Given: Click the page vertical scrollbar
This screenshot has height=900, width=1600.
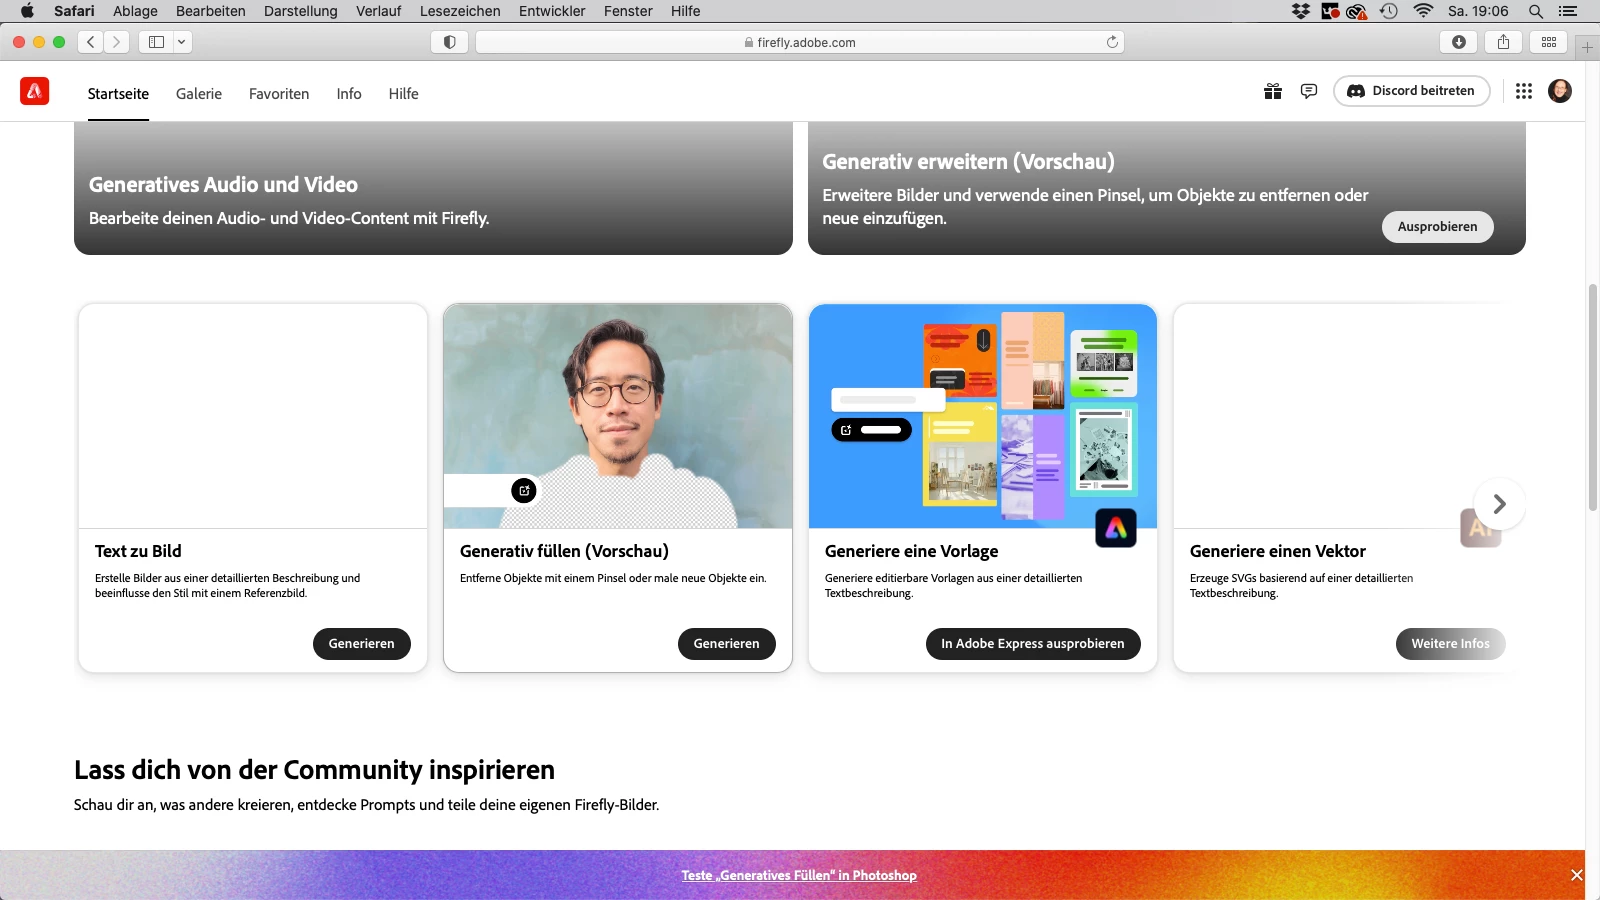Looking at the screenshot, I should (1592, 397).
